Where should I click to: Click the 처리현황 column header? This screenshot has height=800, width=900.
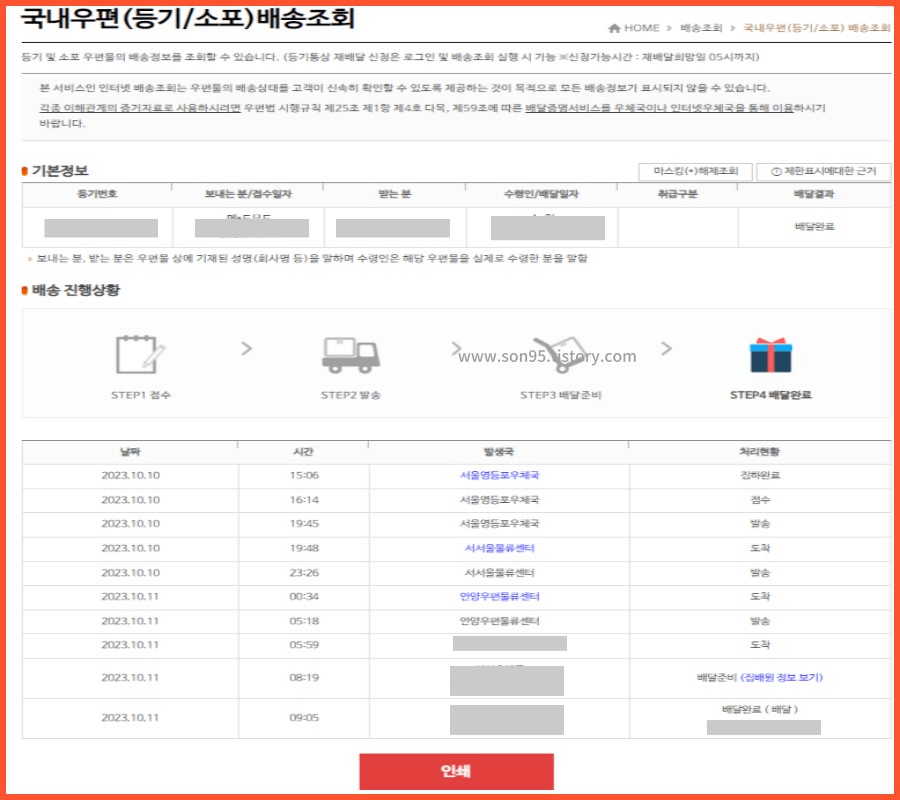pyautogui.click(x=759, y=452)
